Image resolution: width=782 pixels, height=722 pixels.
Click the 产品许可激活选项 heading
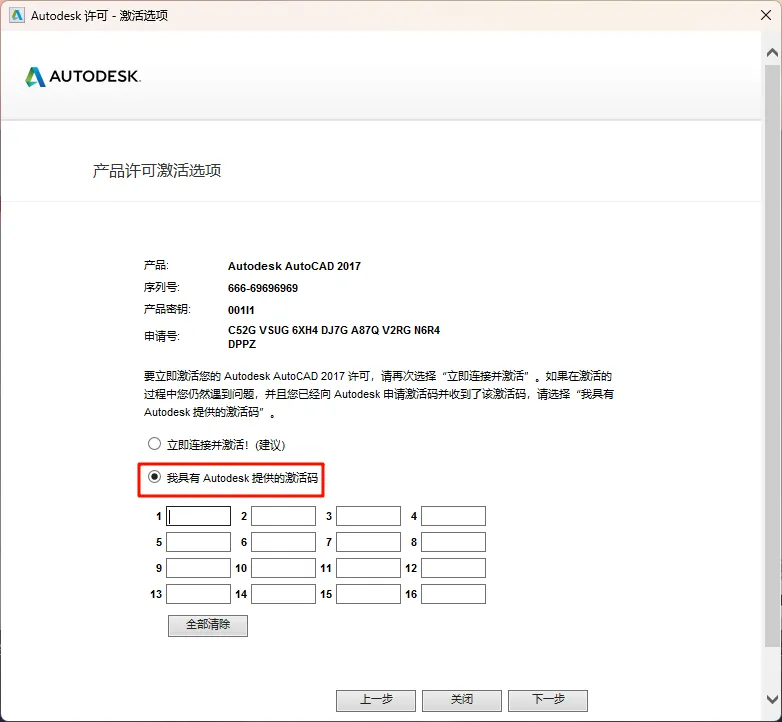click(157, 171)
